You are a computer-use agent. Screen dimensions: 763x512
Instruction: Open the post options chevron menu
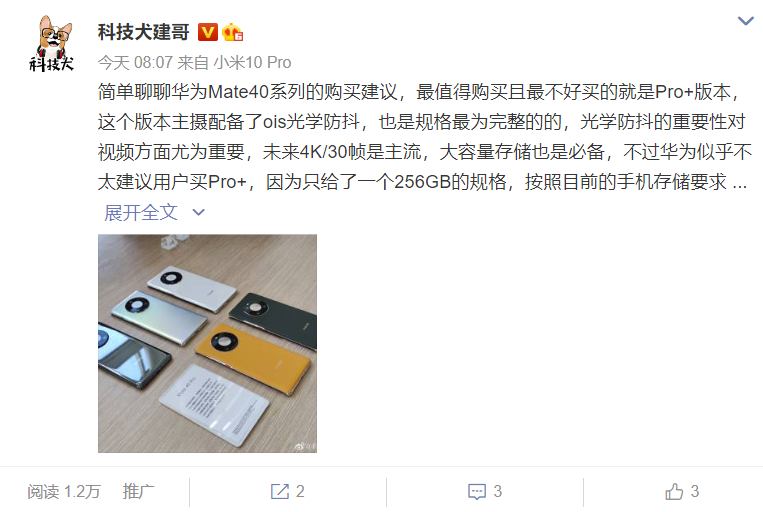point(745,21)
